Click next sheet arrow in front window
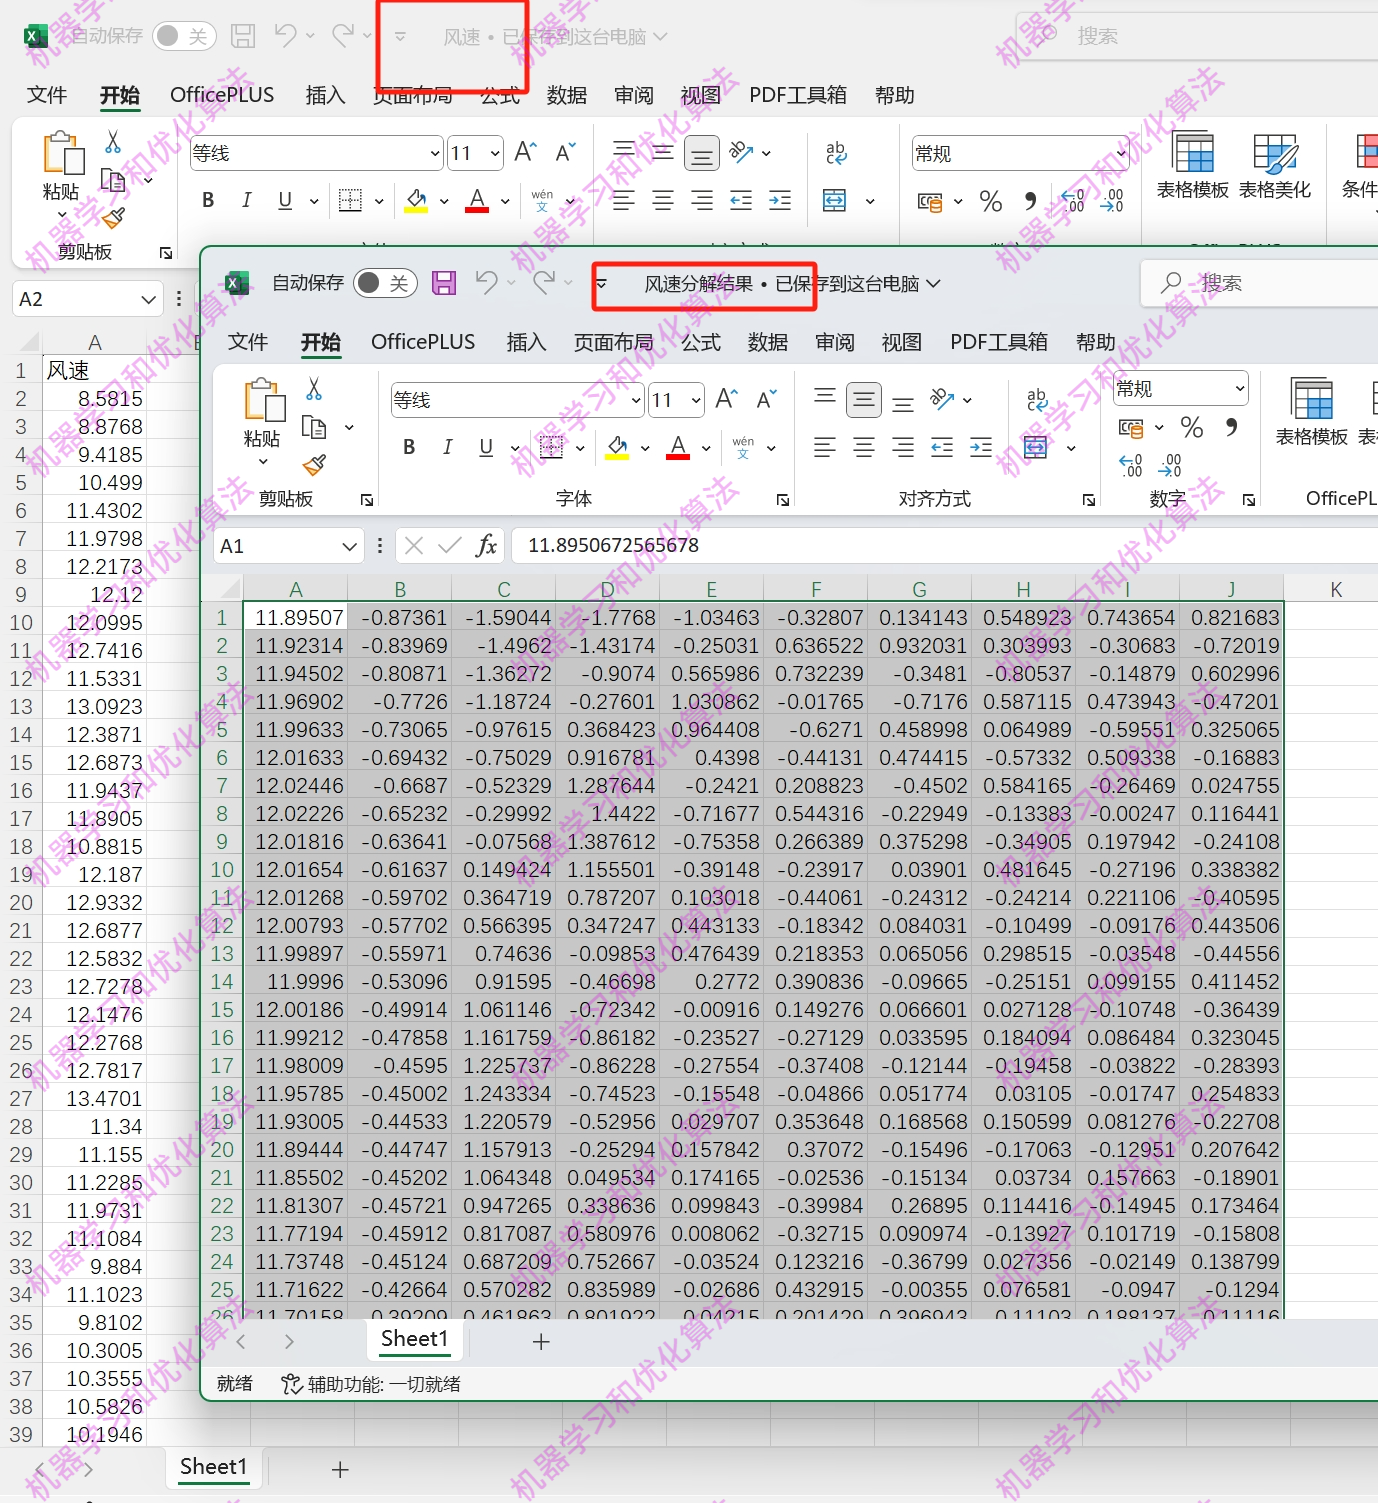The width and height of the screenshot is (1378, 1503). (x=289, y=1341)
